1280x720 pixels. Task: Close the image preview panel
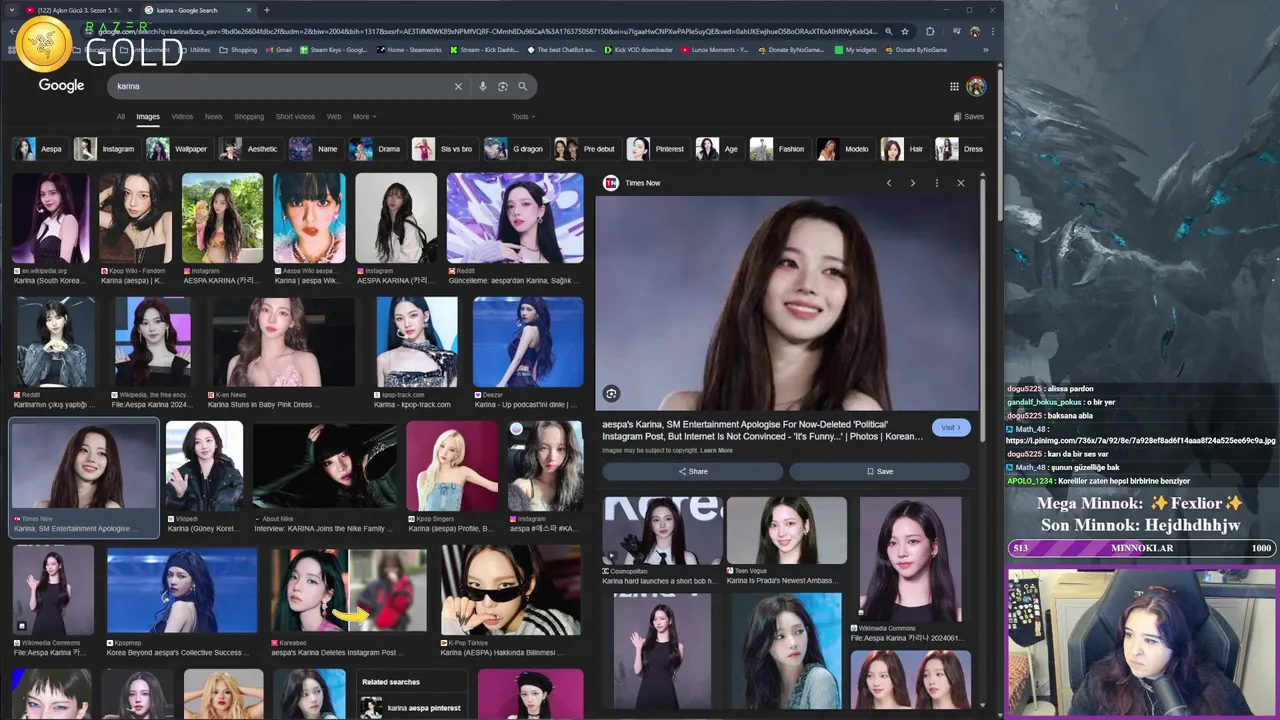tap(961, 183)
